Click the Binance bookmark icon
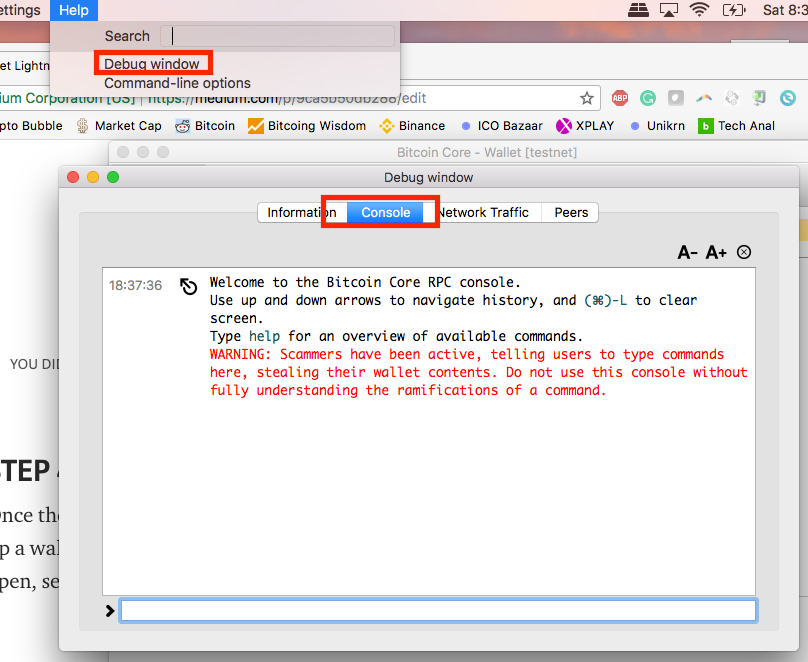Image resolution: width=808 pixels, height=662 pixels. point(386,126)
